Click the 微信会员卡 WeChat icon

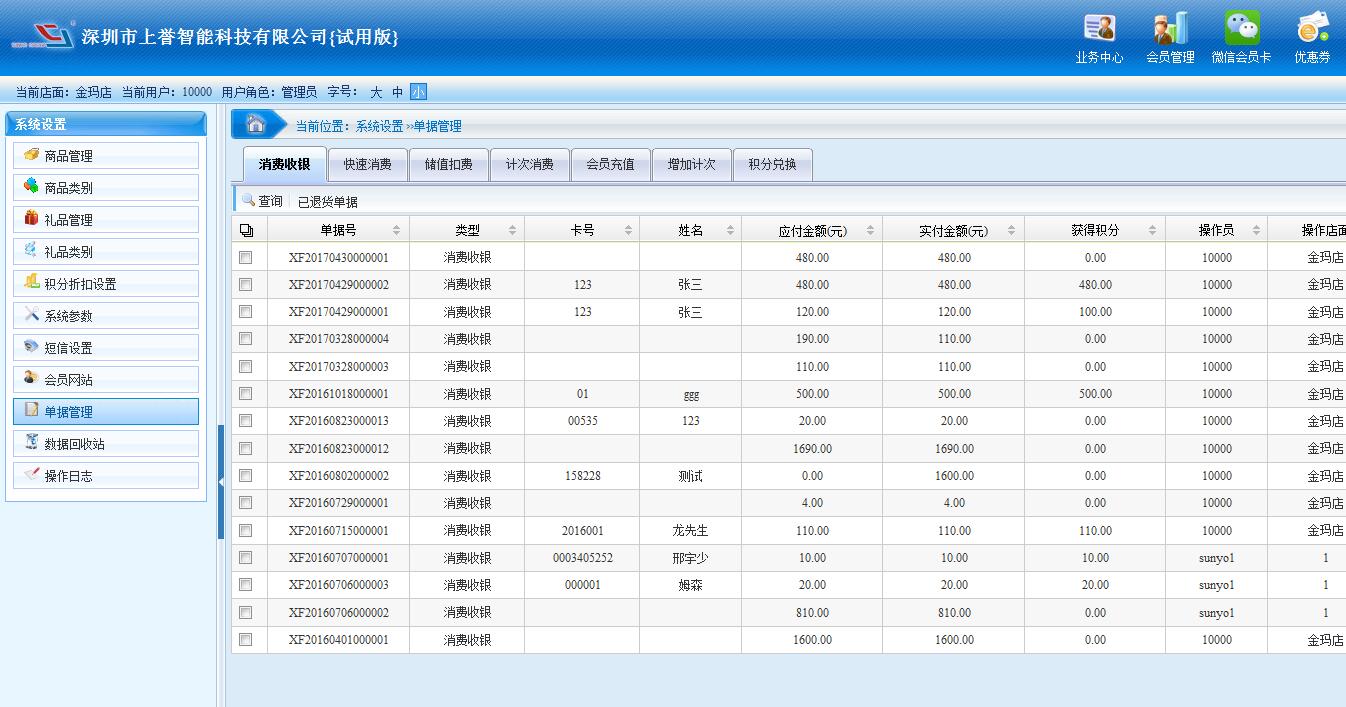pyautogui.click(x=1241, y=28)
